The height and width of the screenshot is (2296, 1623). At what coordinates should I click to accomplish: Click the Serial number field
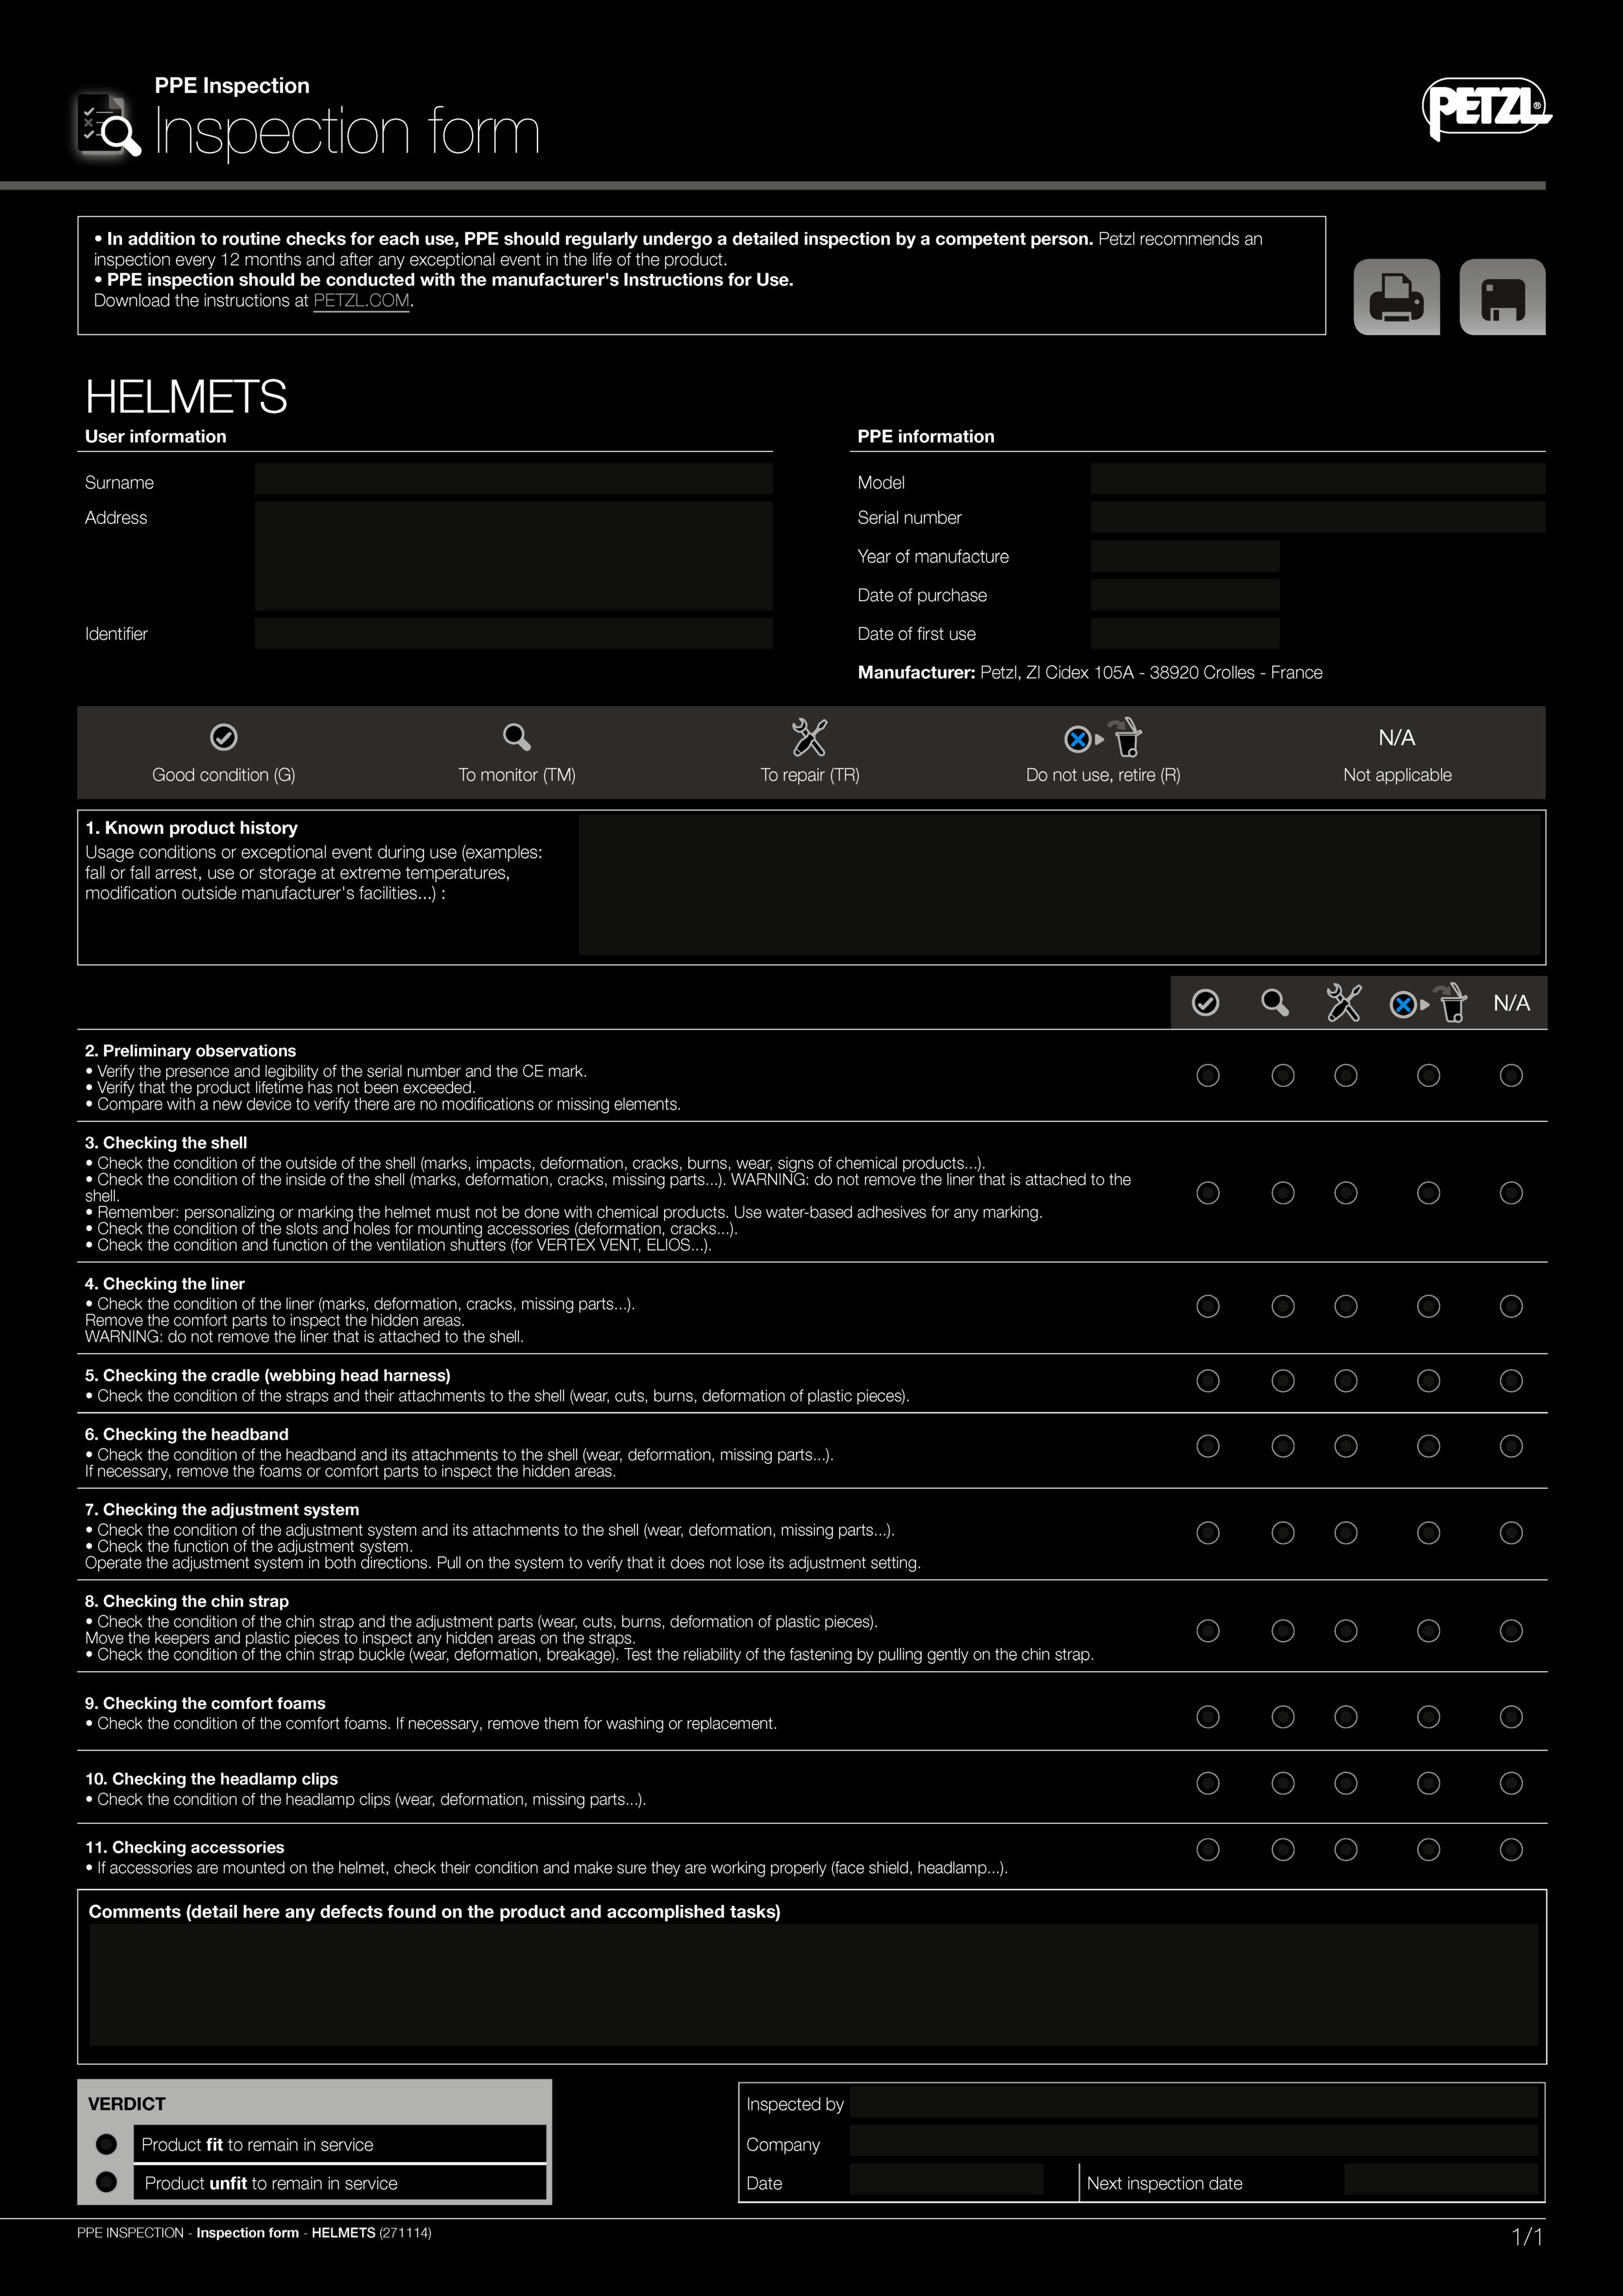click(1317, 517)
